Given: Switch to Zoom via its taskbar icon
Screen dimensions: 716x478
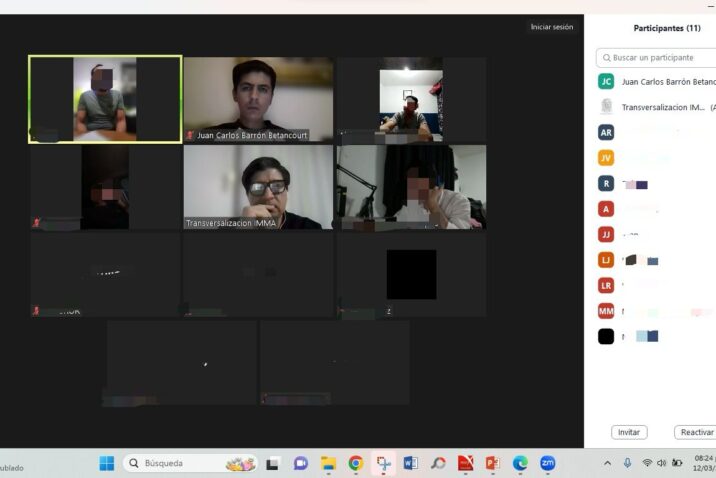Looking at the screenshot, I should 547,463.
